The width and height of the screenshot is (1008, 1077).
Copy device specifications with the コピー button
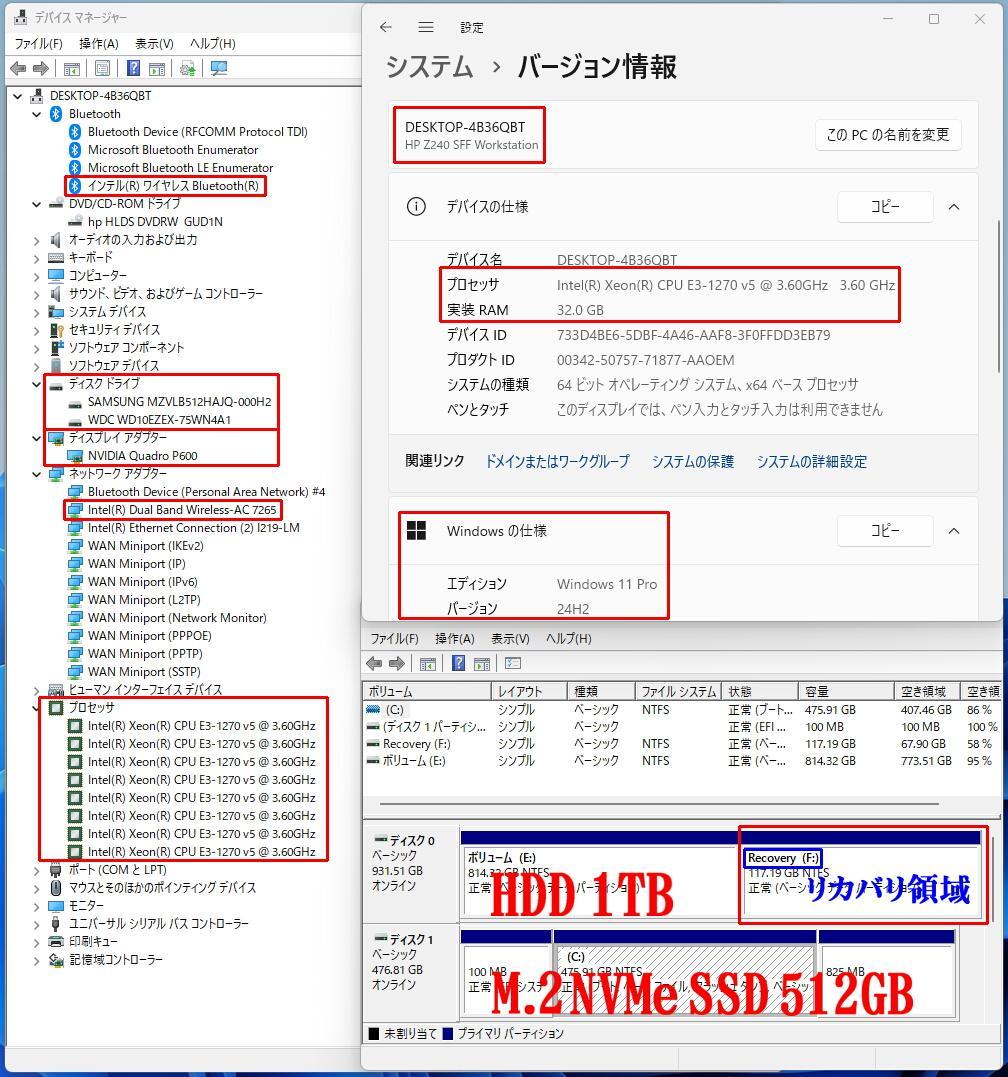pyautogui.click(x=884, y=207)
